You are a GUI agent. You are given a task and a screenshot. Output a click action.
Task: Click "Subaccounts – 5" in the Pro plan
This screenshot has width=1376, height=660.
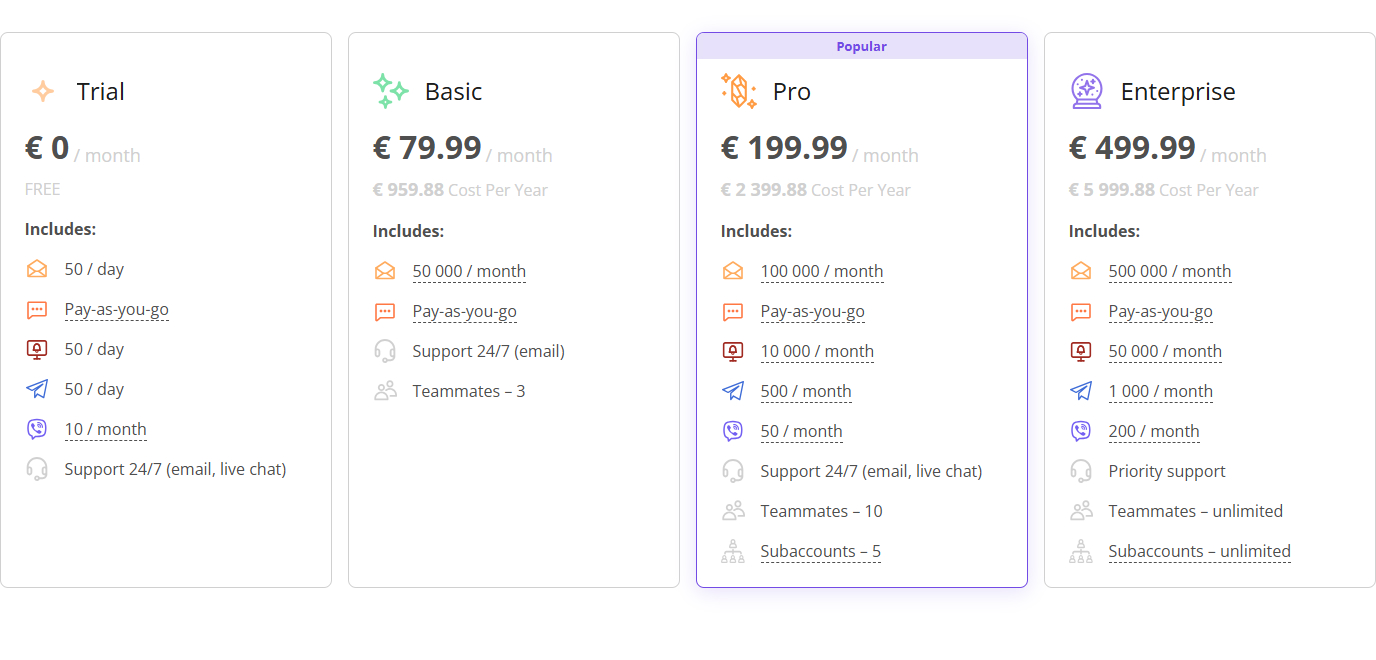coord(820,551)
